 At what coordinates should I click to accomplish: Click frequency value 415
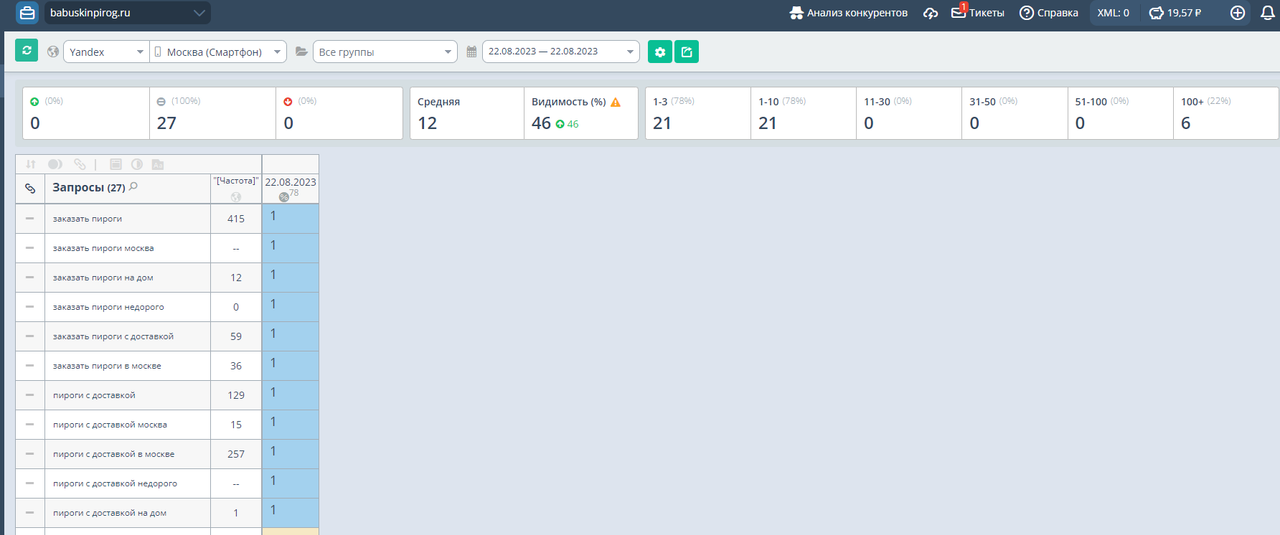click(x=236, y=218)
